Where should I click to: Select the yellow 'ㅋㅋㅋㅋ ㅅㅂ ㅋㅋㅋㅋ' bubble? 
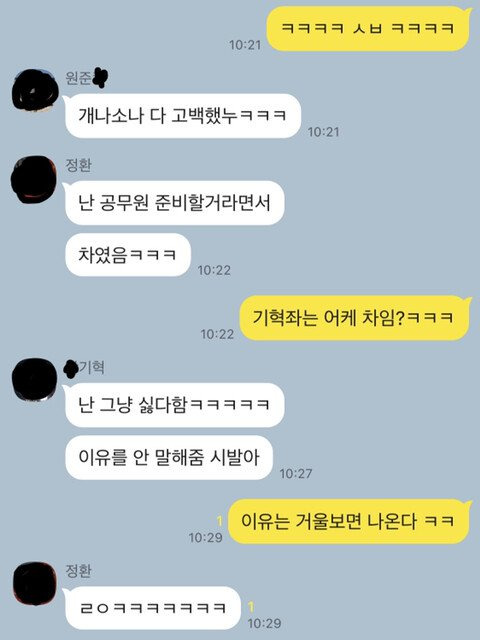tap(368, 29)
